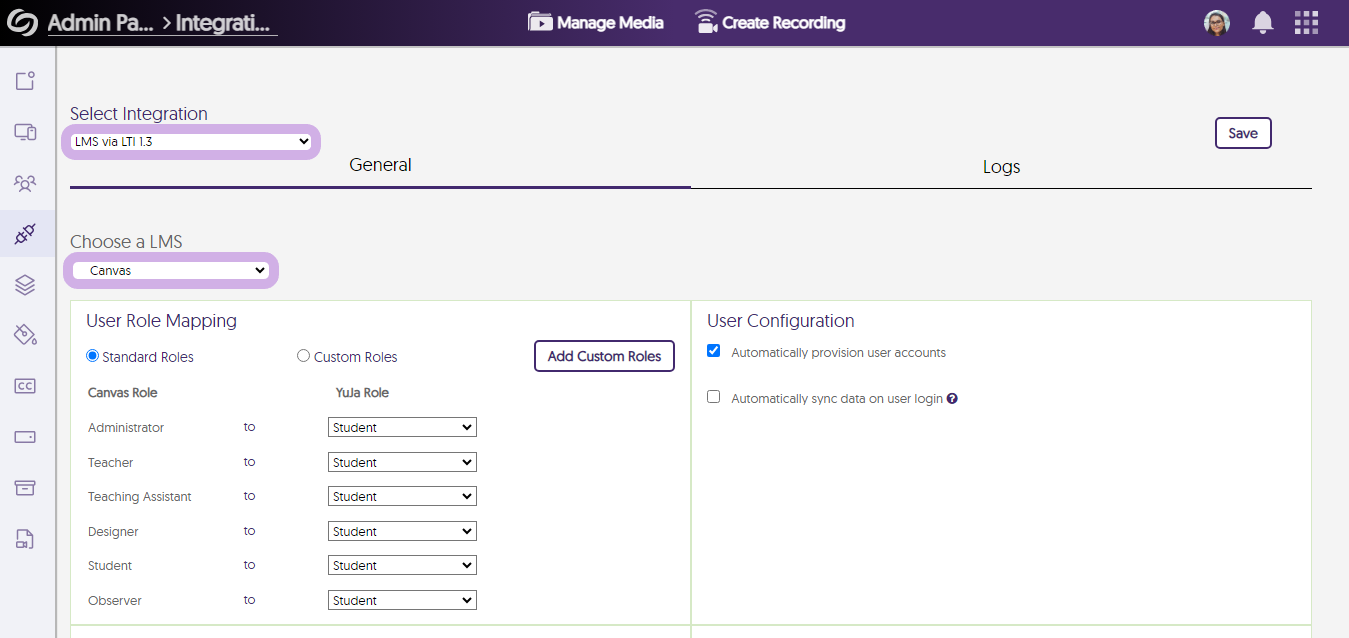This screenshot has width=1349, height=638.
Task: Select the Custom Roles radio button
Action: [x=304, y=356]
